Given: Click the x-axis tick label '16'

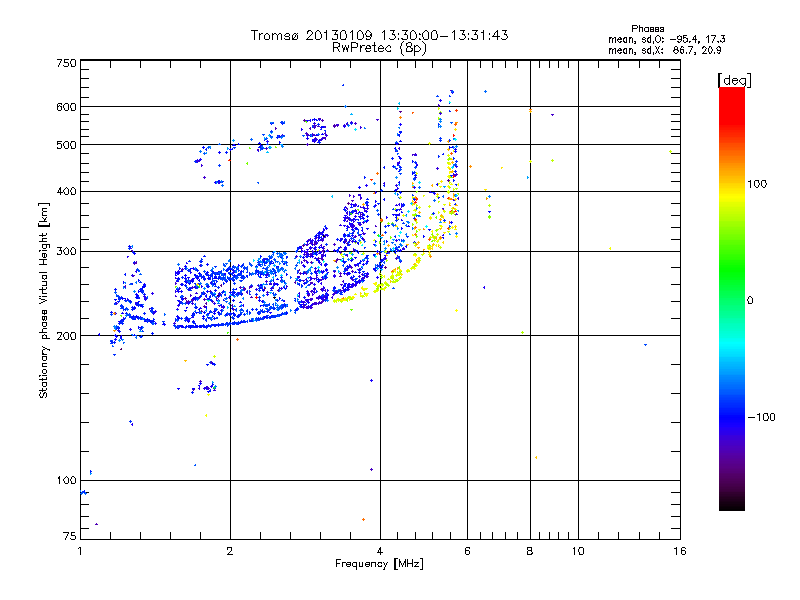Looking at the screenshot, I should (680, 551).
